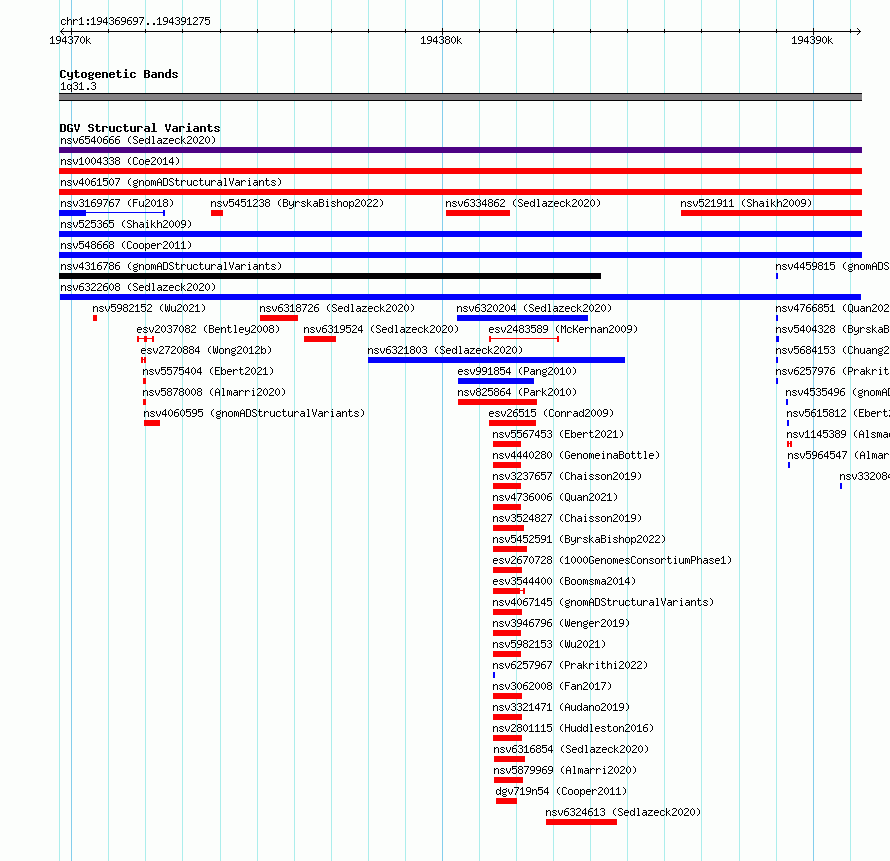This screenshot has height=861, width=890.
Task: Click the blue nsv6321803 variant bar
Action: coord(496,360)
